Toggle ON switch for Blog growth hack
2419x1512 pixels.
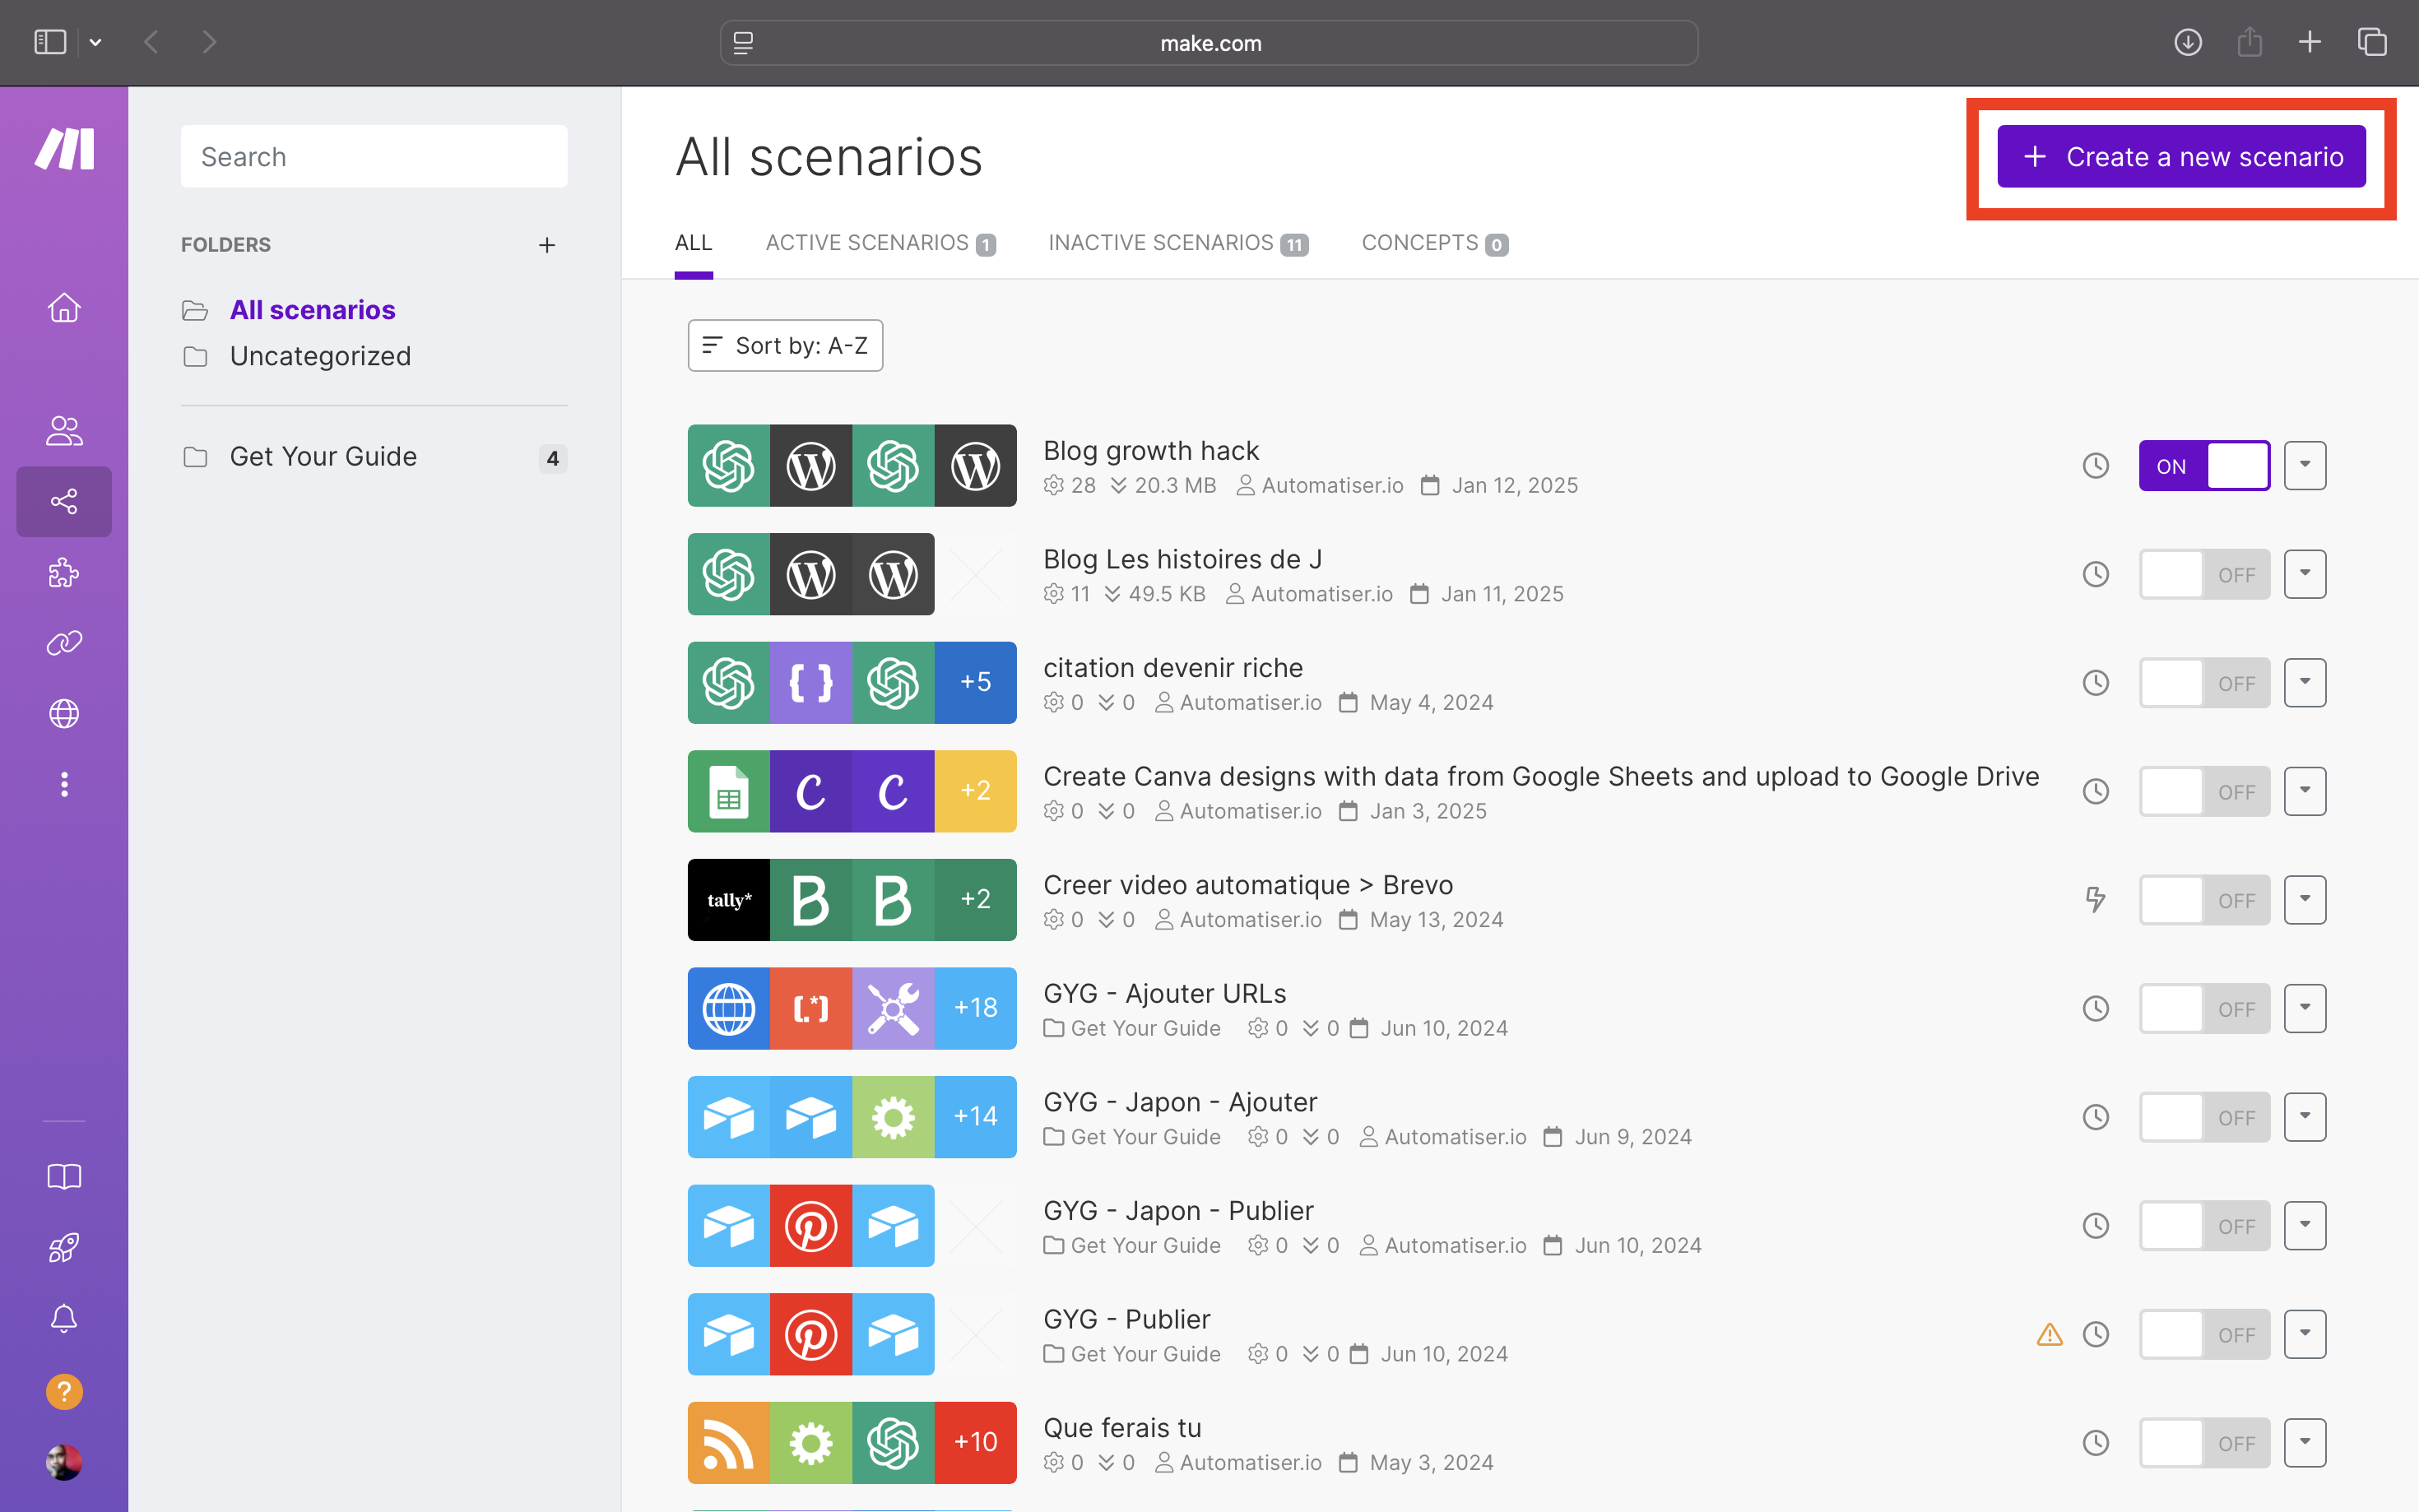tap(2205, 465)
